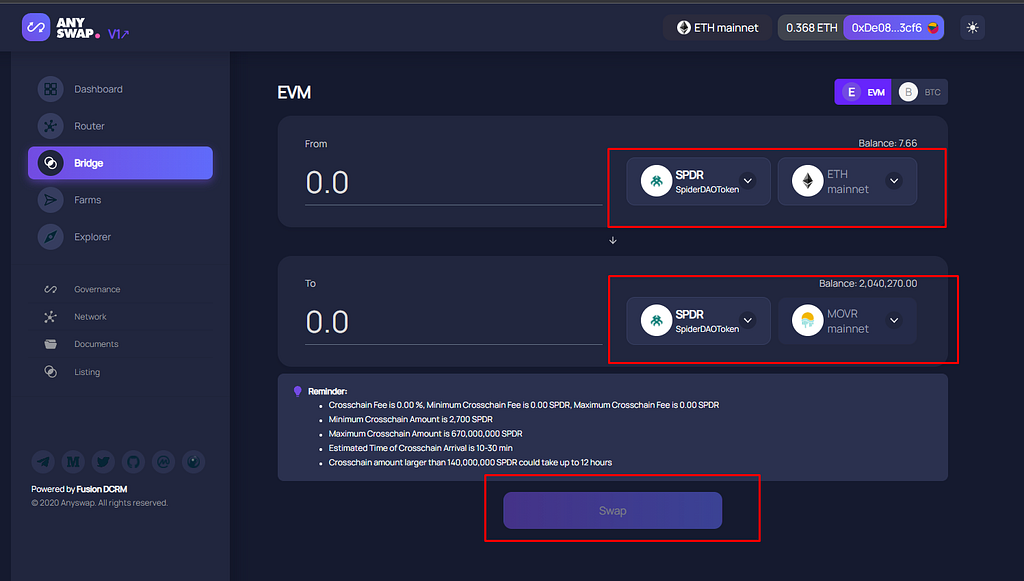This screenshot has height=581, width=1024.
Task: Click the EVM page heading
Action: pyautogui.click(x=294, y=93)
